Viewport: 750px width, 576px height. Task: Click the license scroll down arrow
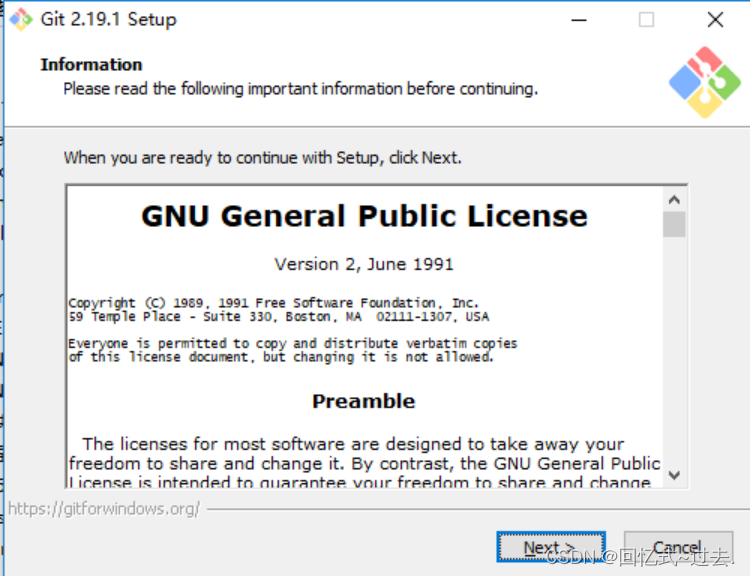click(x=674, y=475)
